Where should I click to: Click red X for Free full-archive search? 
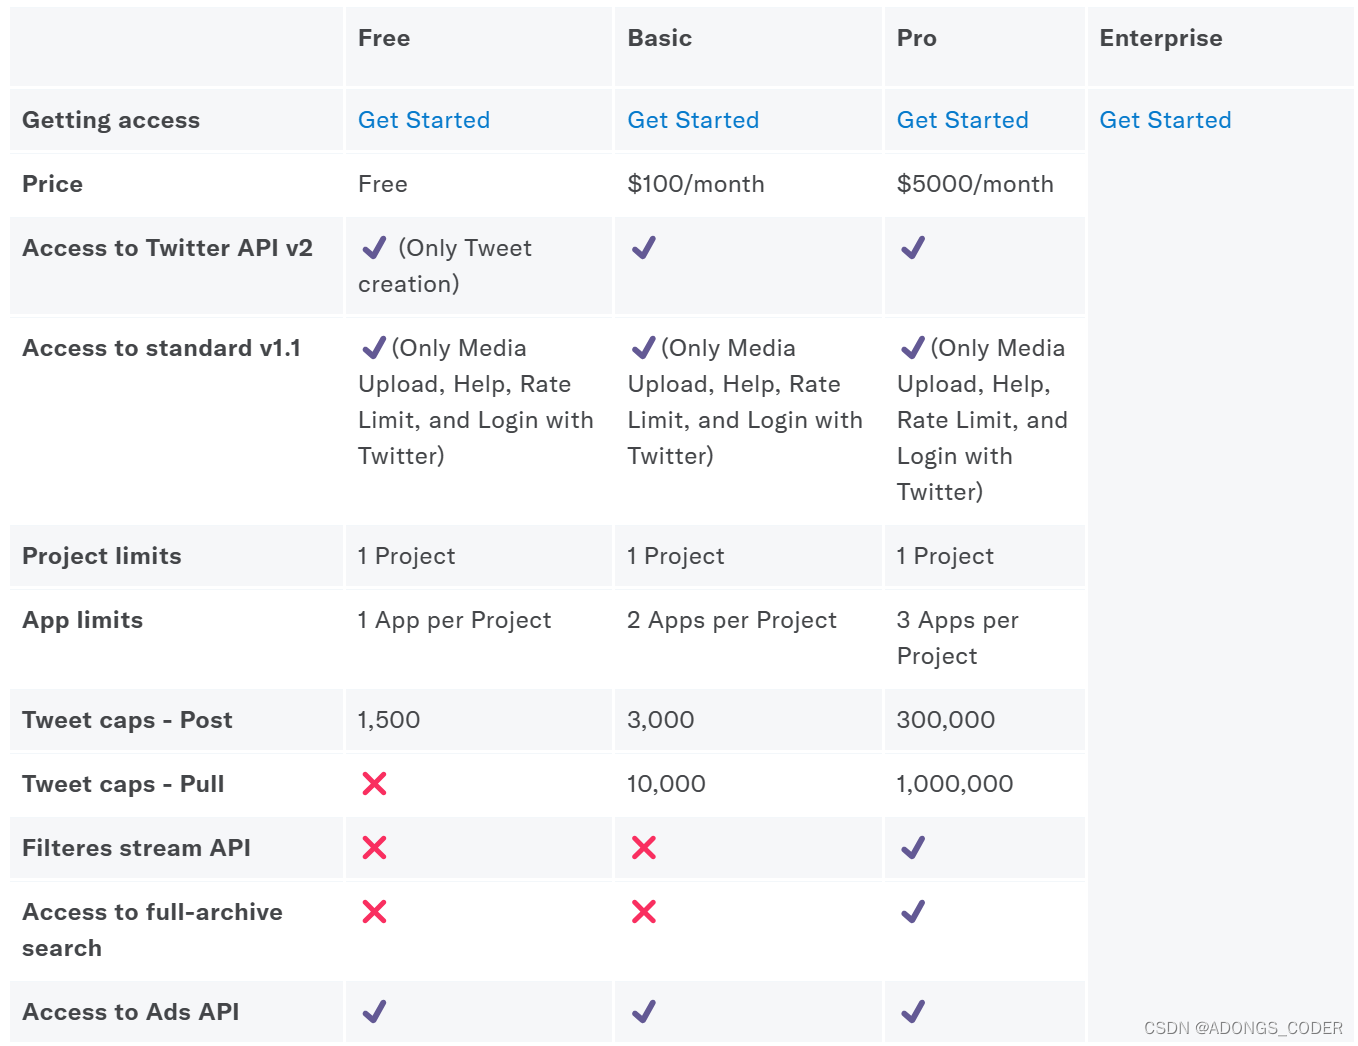coord(374,912)
